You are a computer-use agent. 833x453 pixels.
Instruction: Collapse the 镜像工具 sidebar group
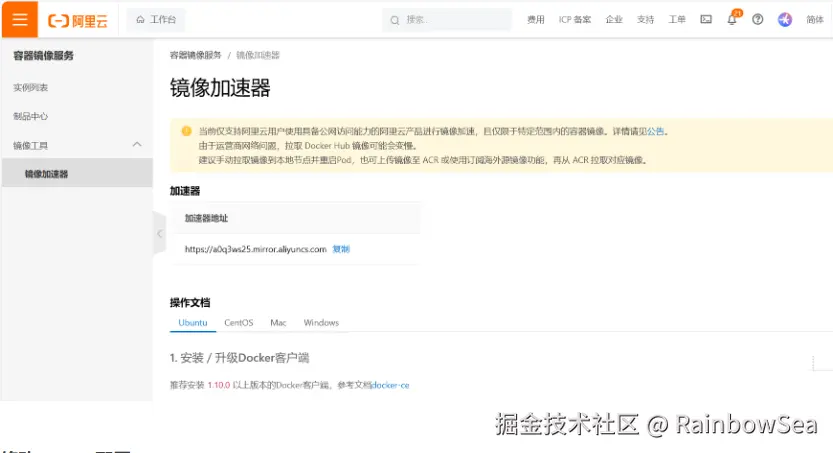(x=137, y=144)
